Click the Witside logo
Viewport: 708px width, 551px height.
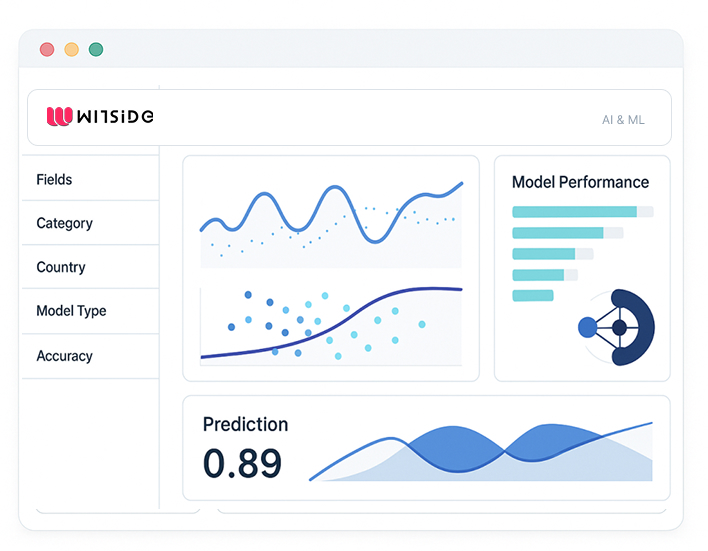(x=100, y=117)
